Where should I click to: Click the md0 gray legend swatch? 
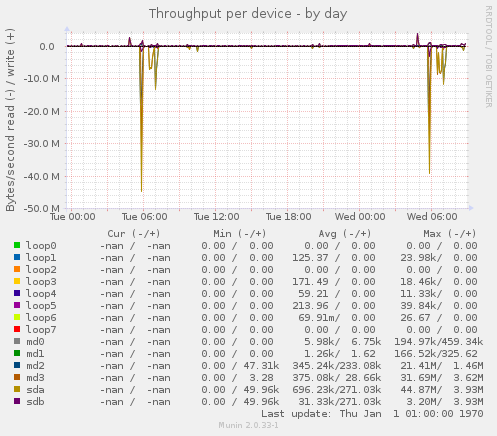click(17, 341)
